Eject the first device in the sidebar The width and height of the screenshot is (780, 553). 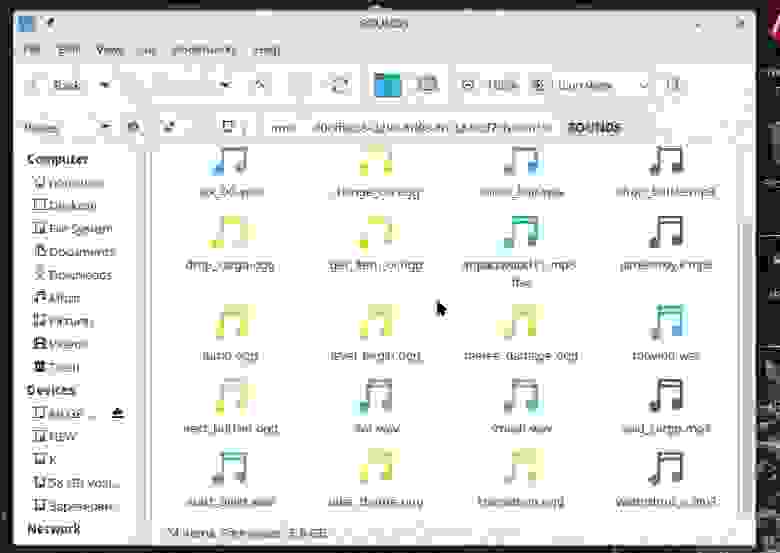point(117,413)
